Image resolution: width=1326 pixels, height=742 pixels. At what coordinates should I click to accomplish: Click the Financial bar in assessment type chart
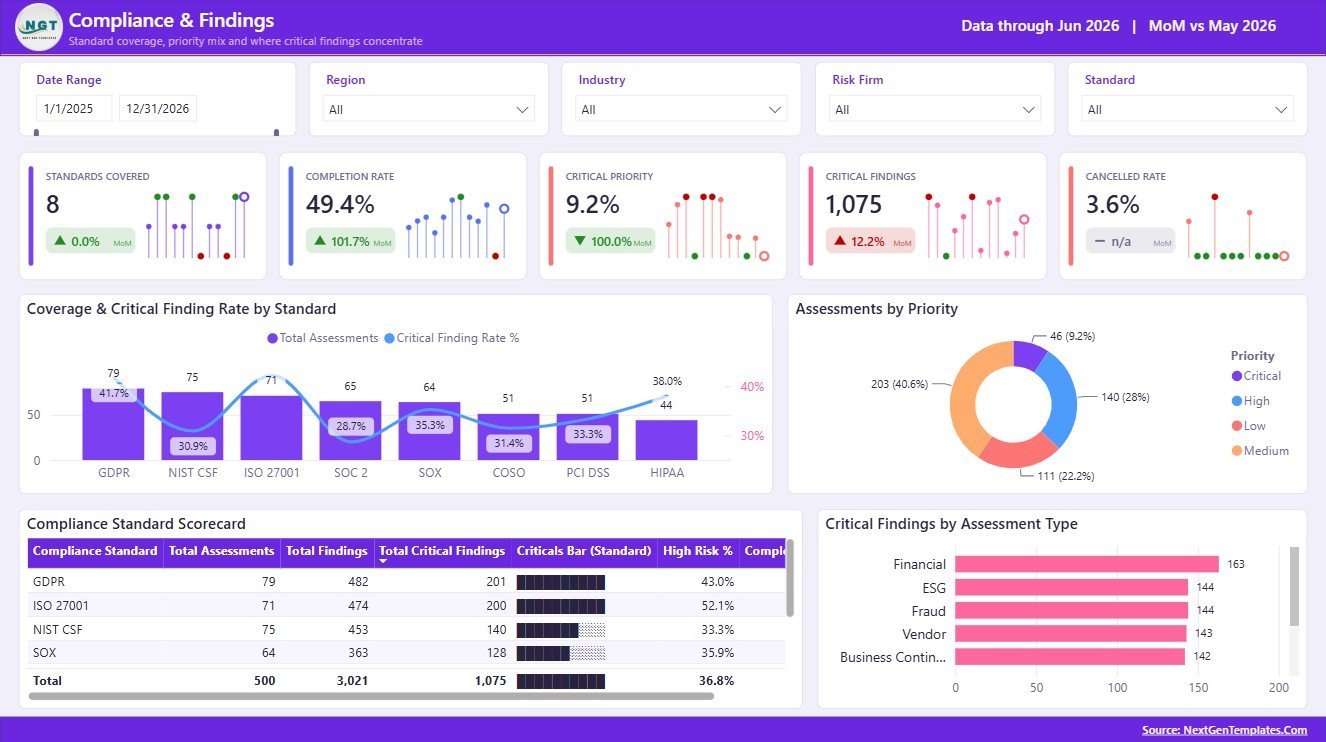(x=1087, y=564)
